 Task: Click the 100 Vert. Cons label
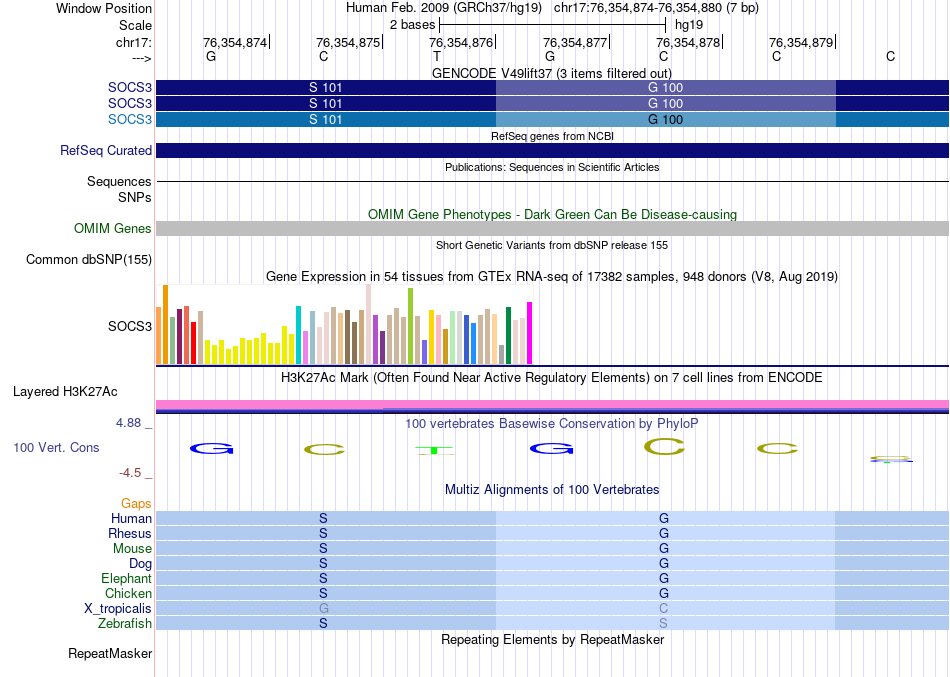[x=56, y=447]
